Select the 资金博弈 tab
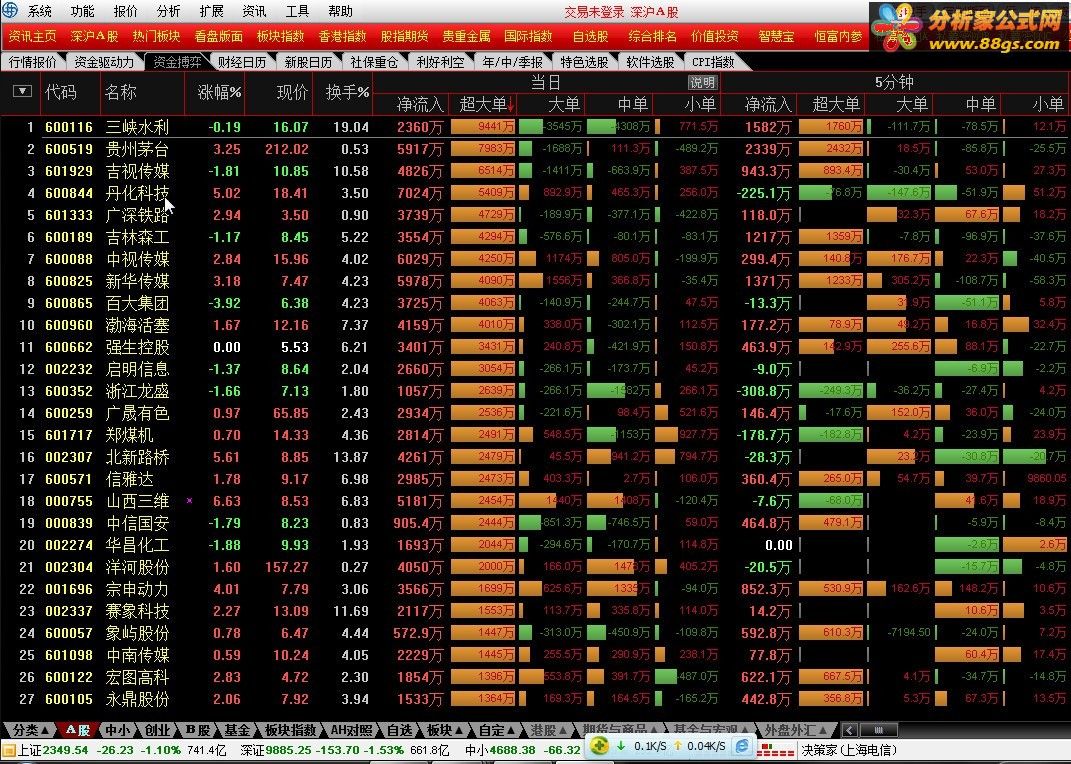The height and width of the screenshot is (764, 1071). (177, 62)
